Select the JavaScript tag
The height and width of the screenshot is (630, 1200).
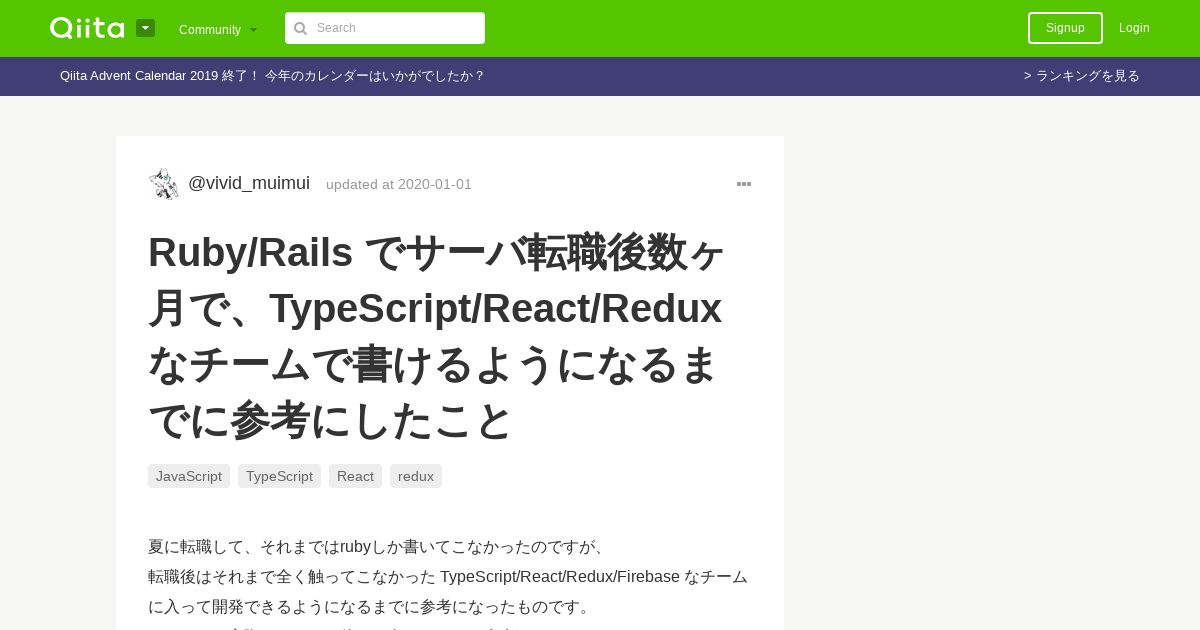189,476
